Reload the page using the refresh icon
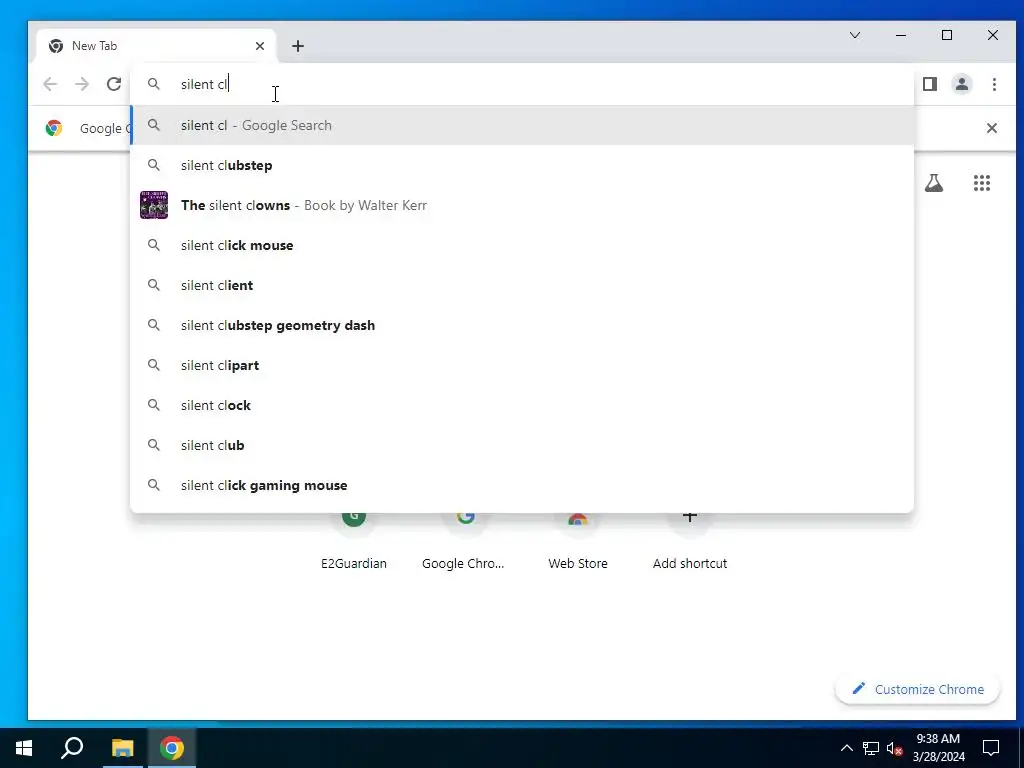1024x768 pixels. click(114, 84)
